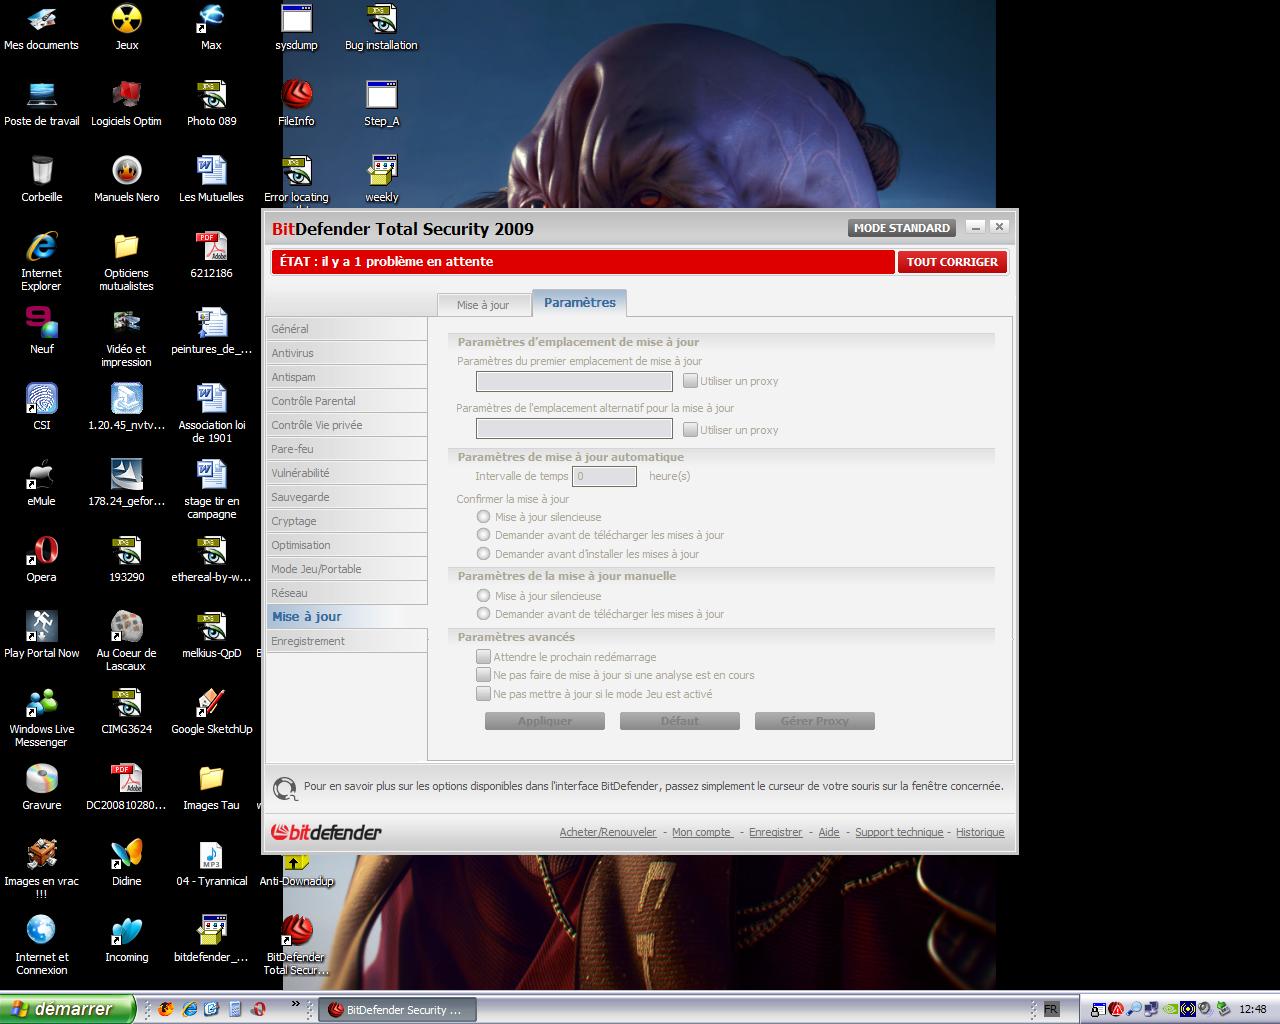Click the Firefox quick launch icon
1280x1024 pixels.
[x=165, y=1009]
